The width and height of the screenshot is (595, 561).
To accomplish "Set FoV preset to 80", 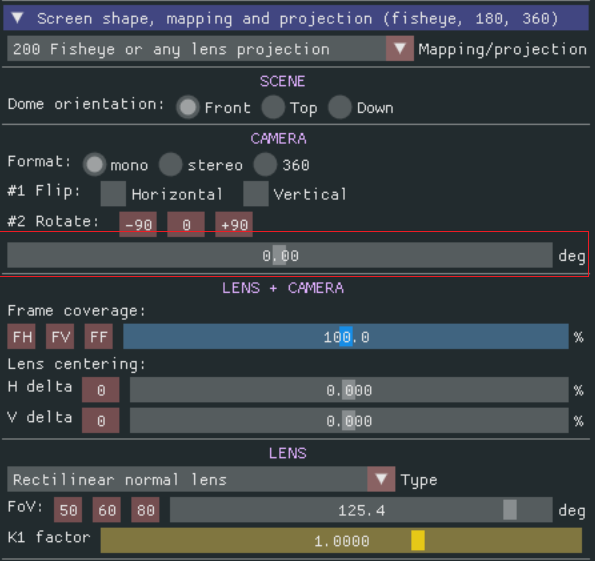I will point(145,510).
